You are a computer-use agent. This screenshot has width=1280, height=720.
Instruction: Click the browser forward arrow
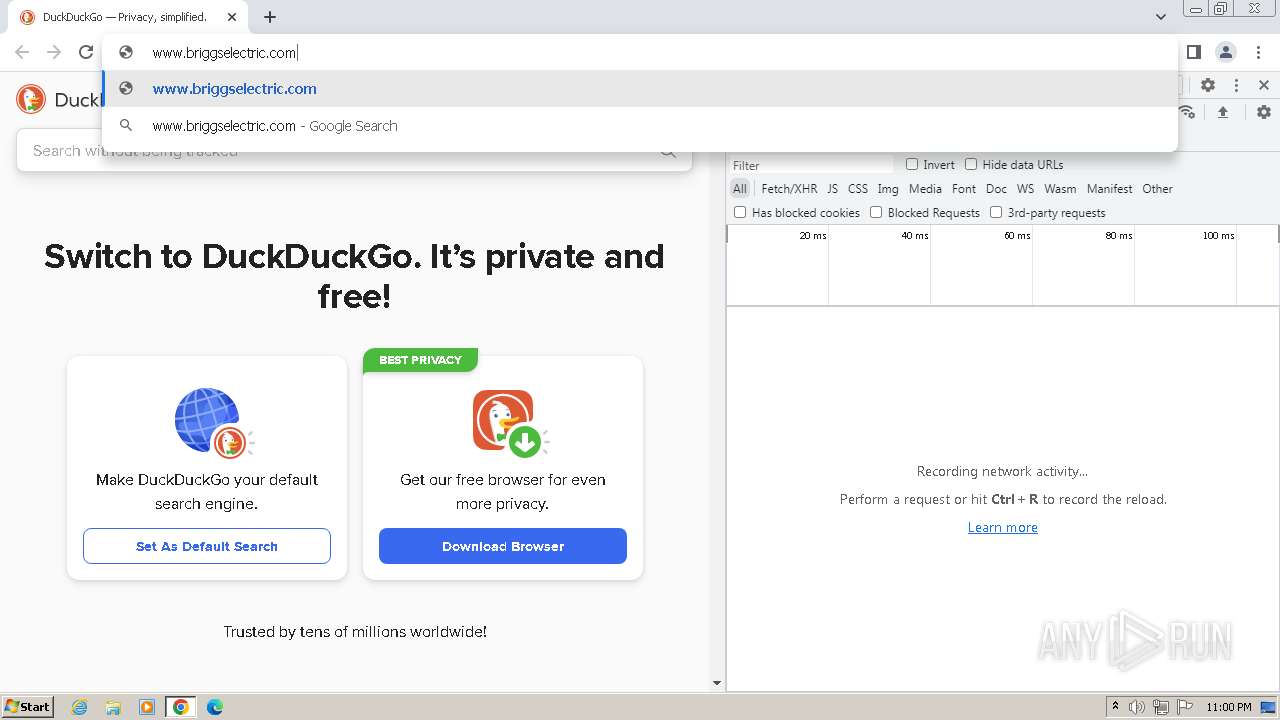(54, 52)
